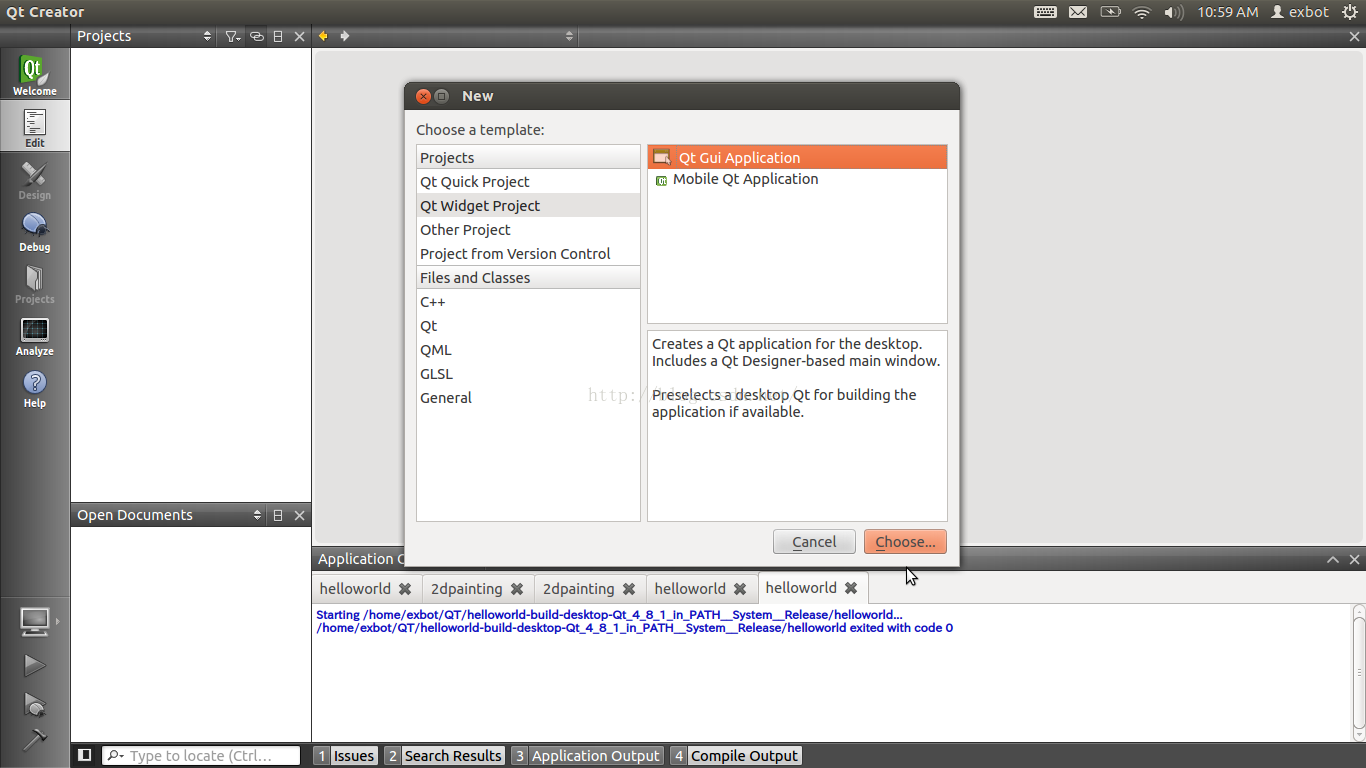The image size is (1366, 768).
Task: Select Mobile Qt Application template
Action: (x=797, y=179)
